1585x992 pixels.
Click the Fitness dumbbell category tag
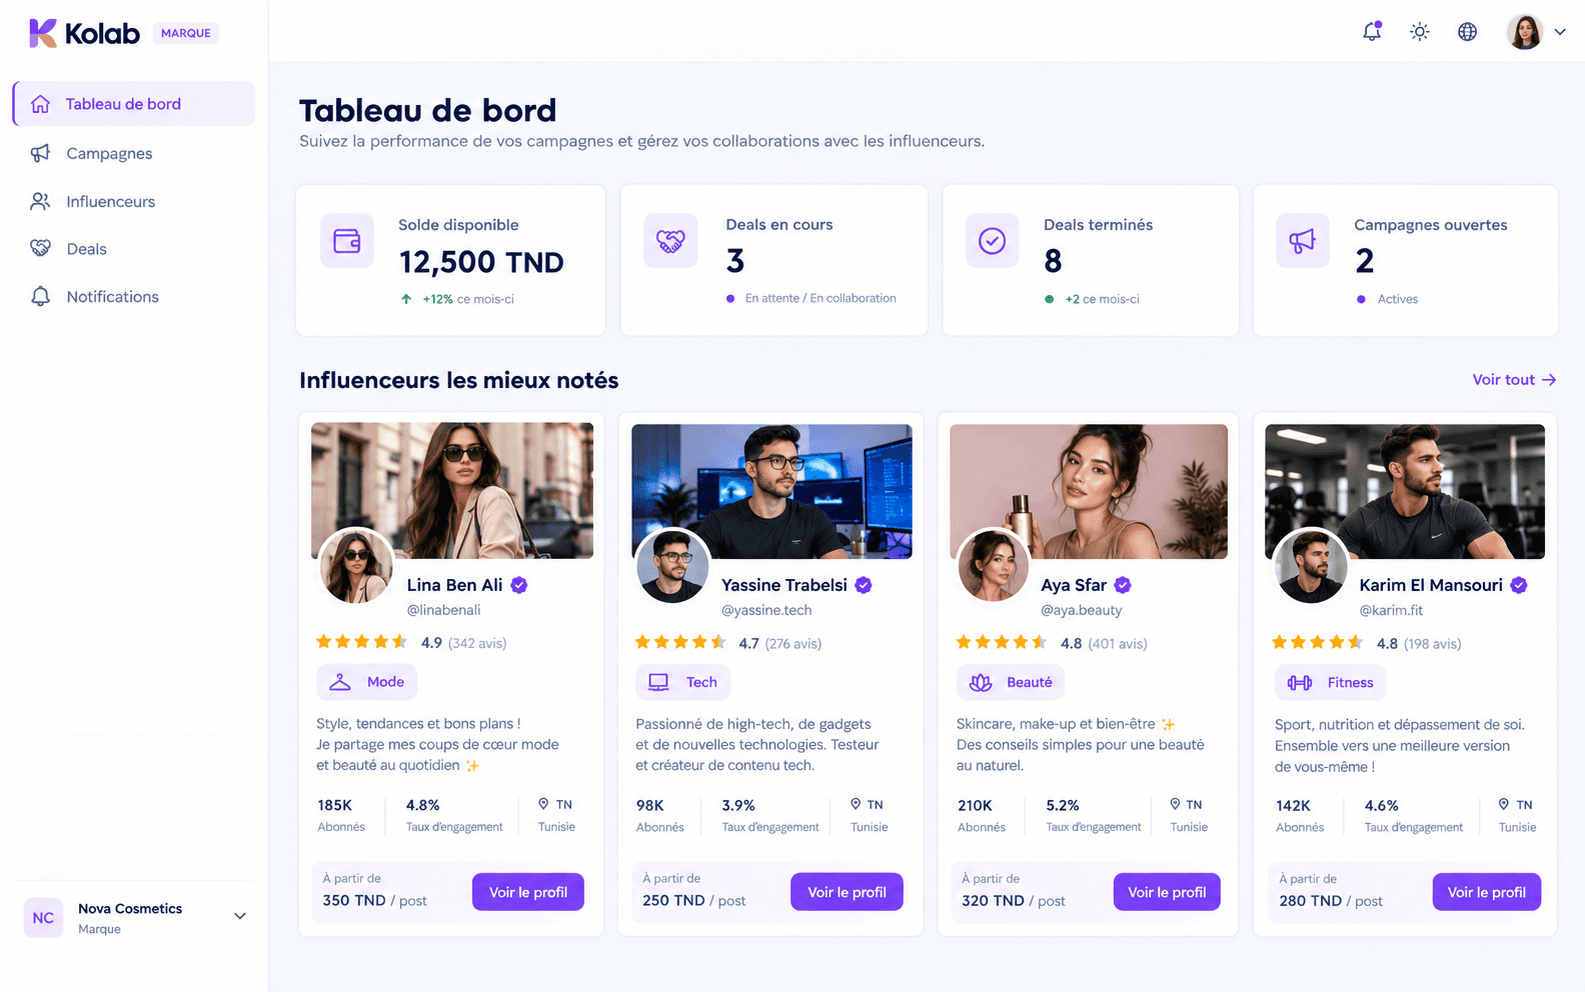(x=1330, y=683)
